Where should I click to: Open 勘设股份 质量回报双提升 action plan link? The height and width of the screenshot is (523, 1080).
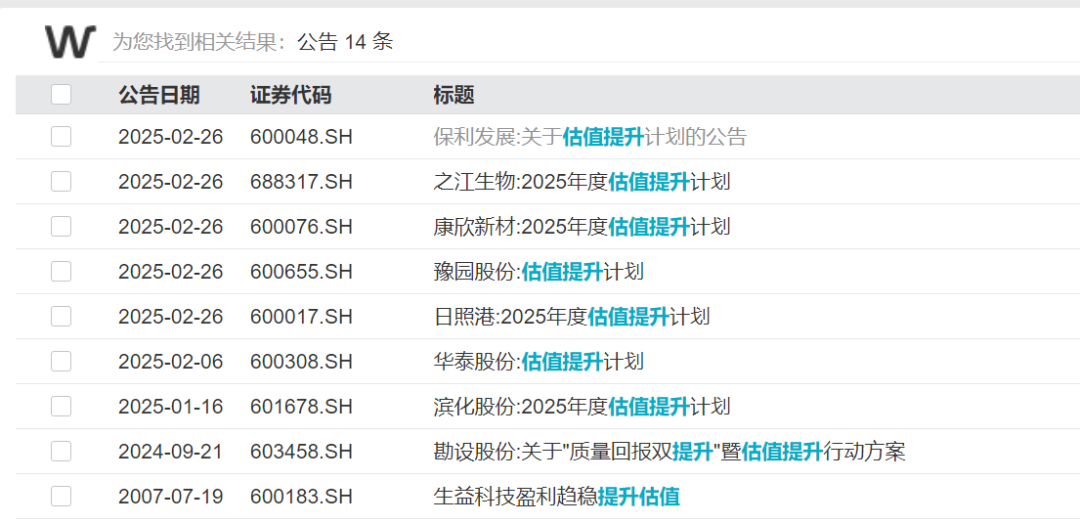click(669, 452)
